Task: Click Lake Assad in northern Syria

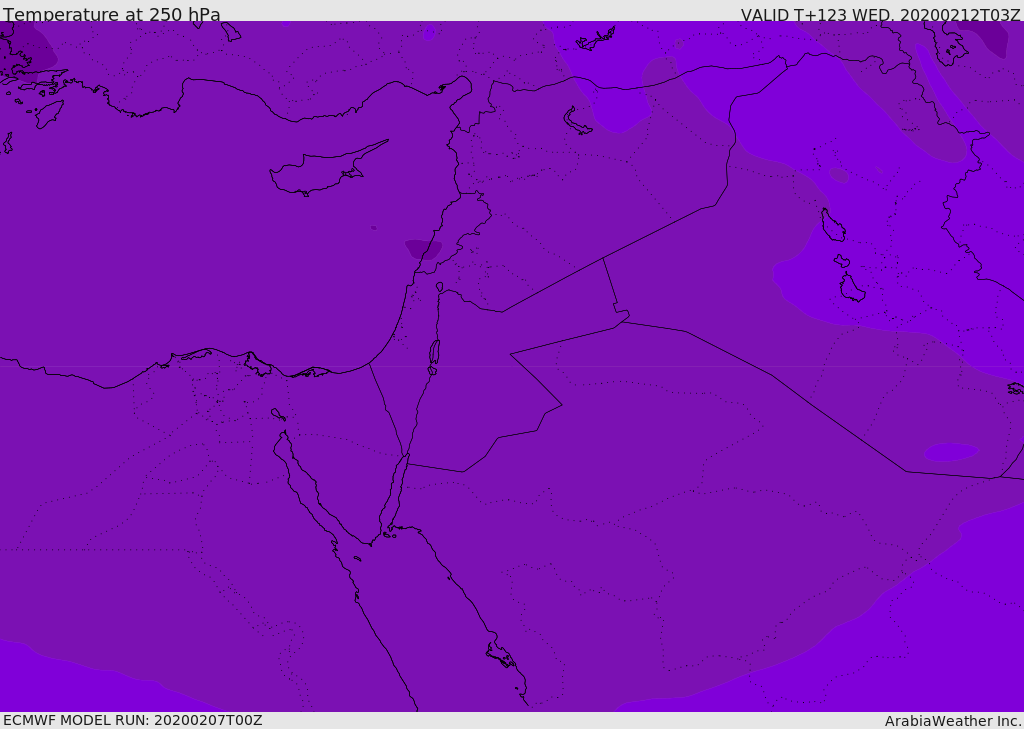Action: (578, 121)
